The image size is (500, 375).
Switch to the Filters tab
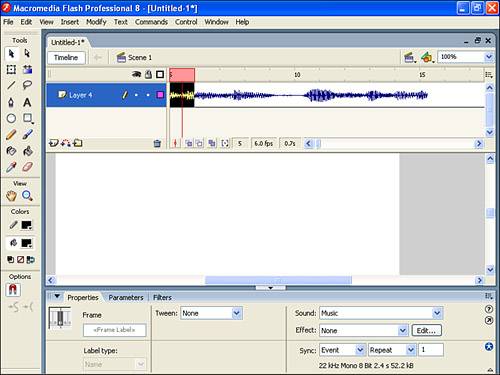(162, 297)
